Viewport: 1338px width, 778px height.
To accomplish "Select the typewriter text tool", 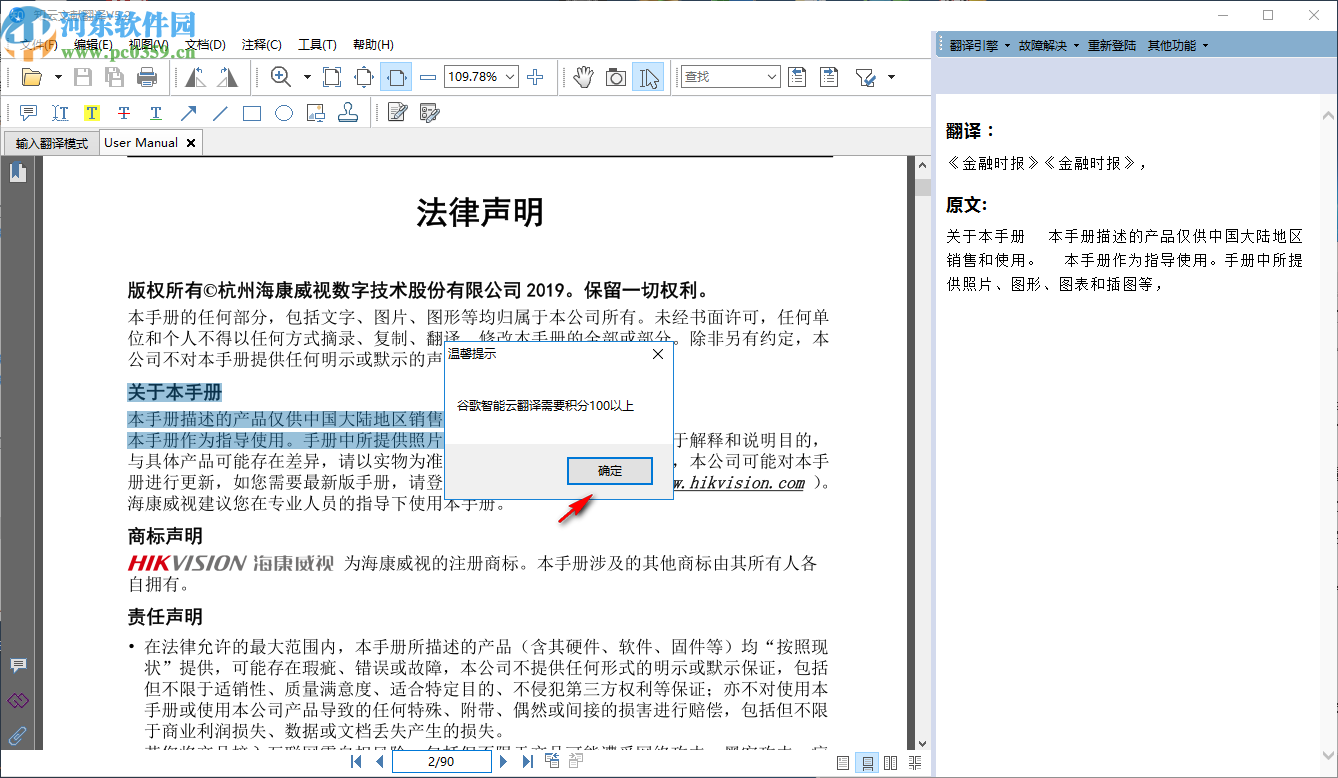I will 60,113.
